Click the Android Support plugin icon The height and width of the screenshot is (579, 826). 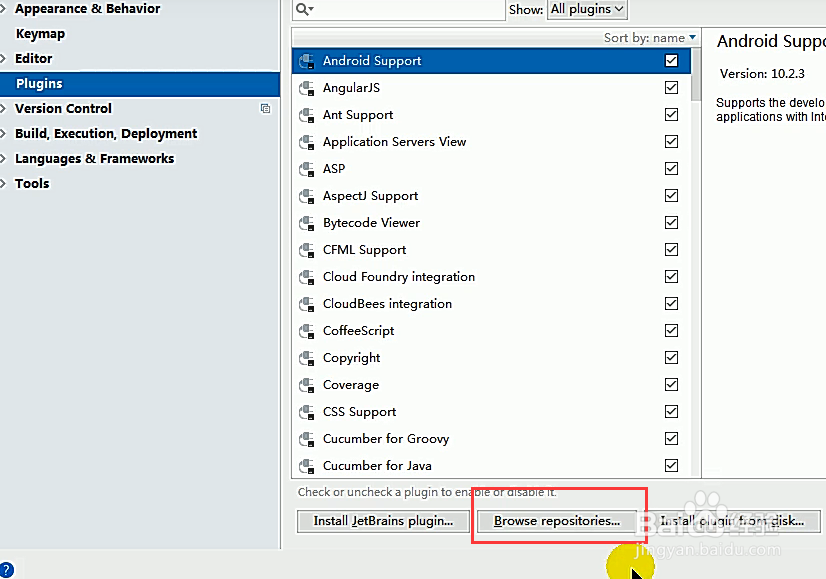(x=307, y=61)
